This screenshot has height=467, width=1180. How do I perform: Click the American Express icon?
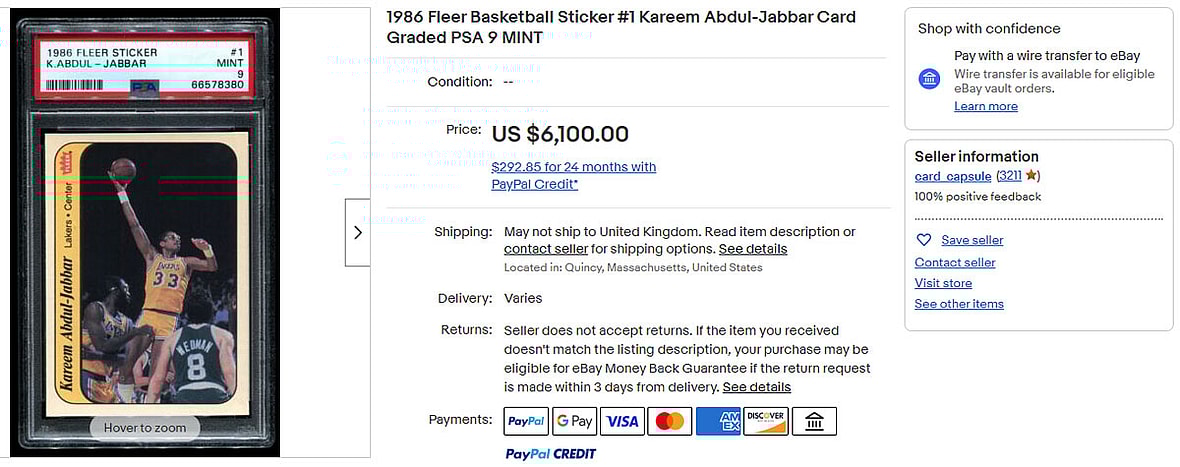[x=718, y=421]
